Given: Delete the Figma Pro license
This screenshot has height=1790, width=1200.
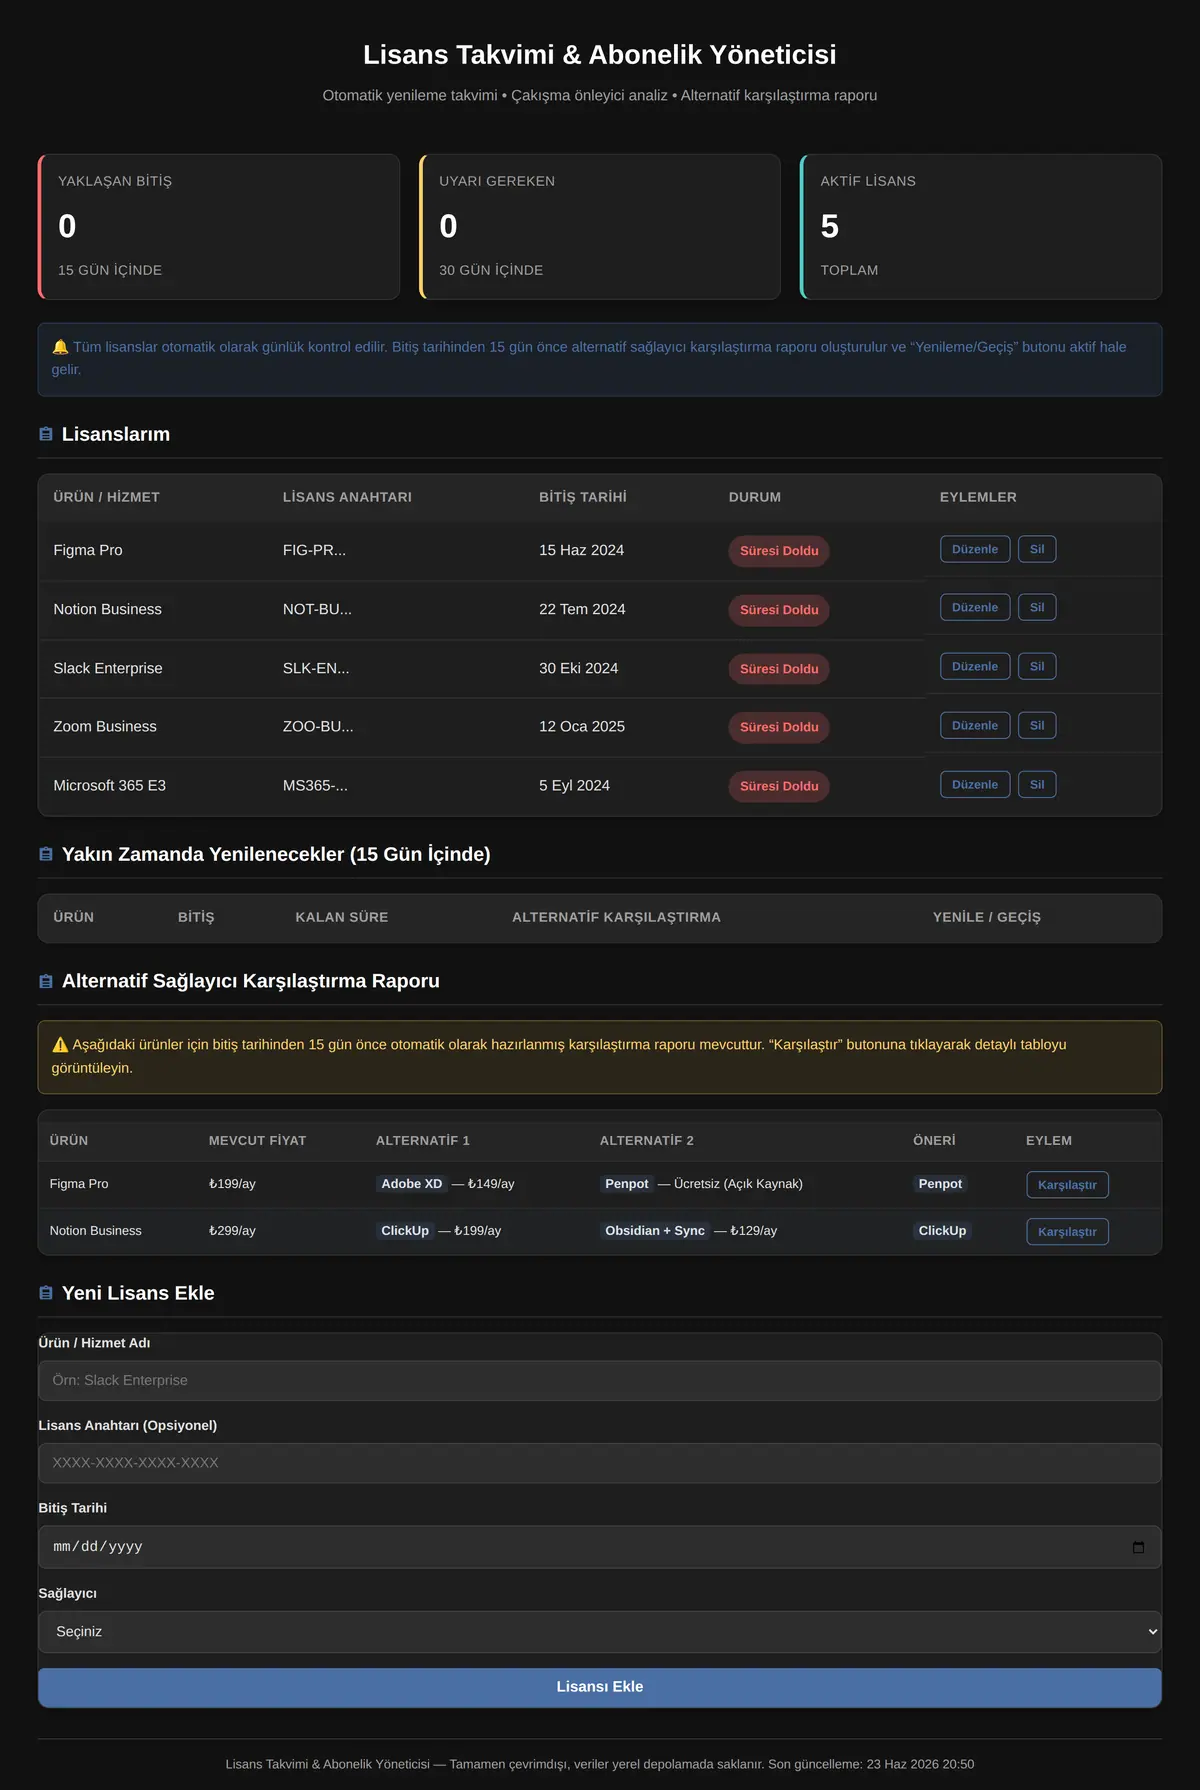Looking at the screenshot, I should pyautogui.click(x=1037, y=549).
